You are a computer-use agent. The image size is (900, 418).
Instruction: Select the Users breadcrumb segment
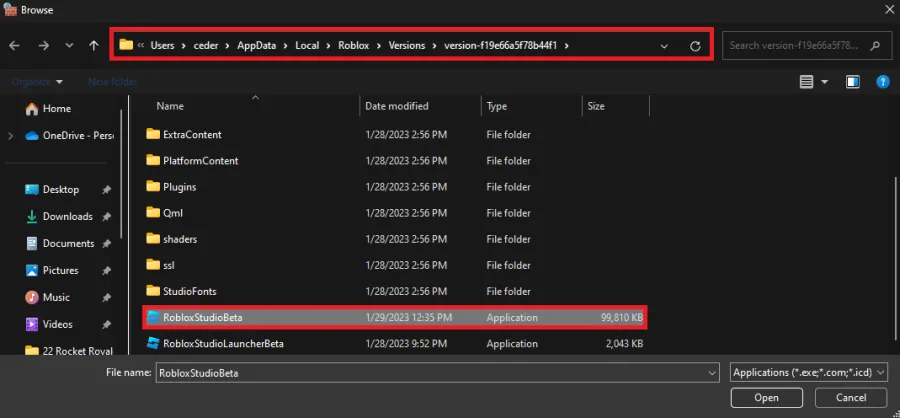pos(162,46)
